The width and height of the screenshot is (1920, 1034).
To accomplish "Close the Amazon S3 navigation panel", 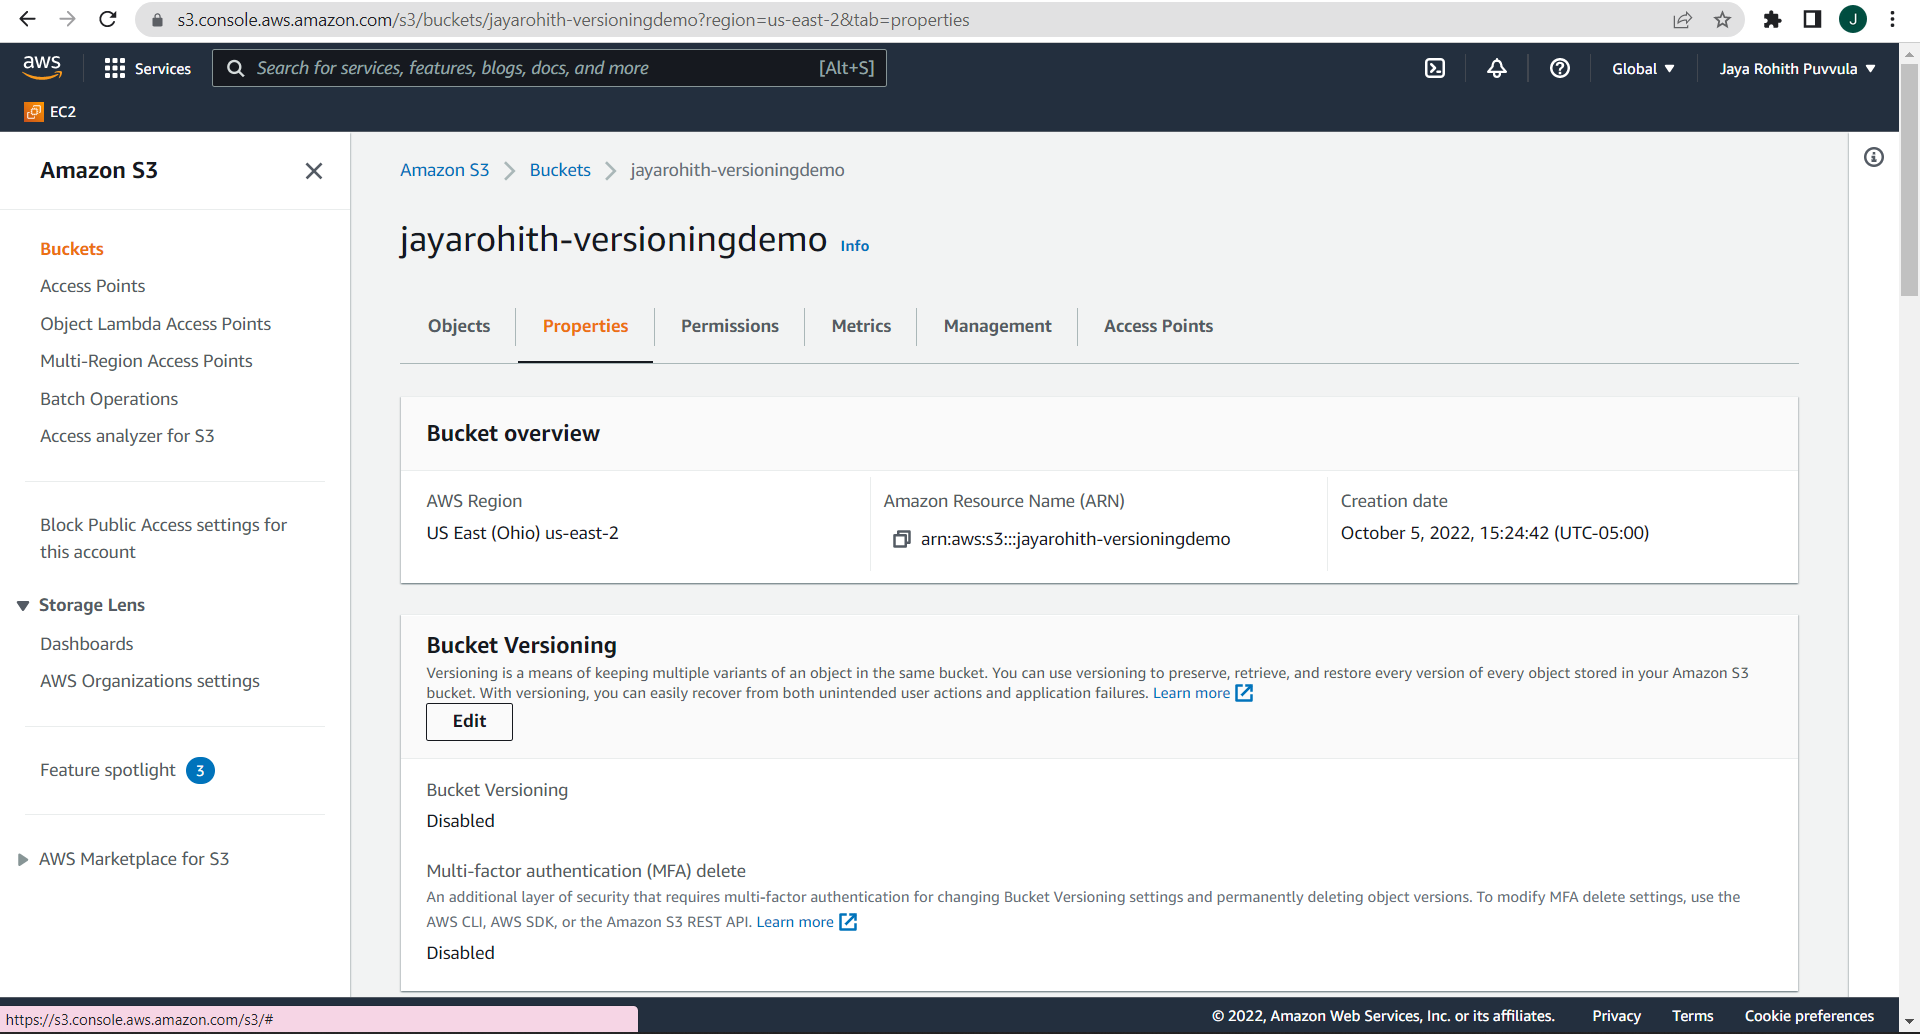I will click(314, 171).
